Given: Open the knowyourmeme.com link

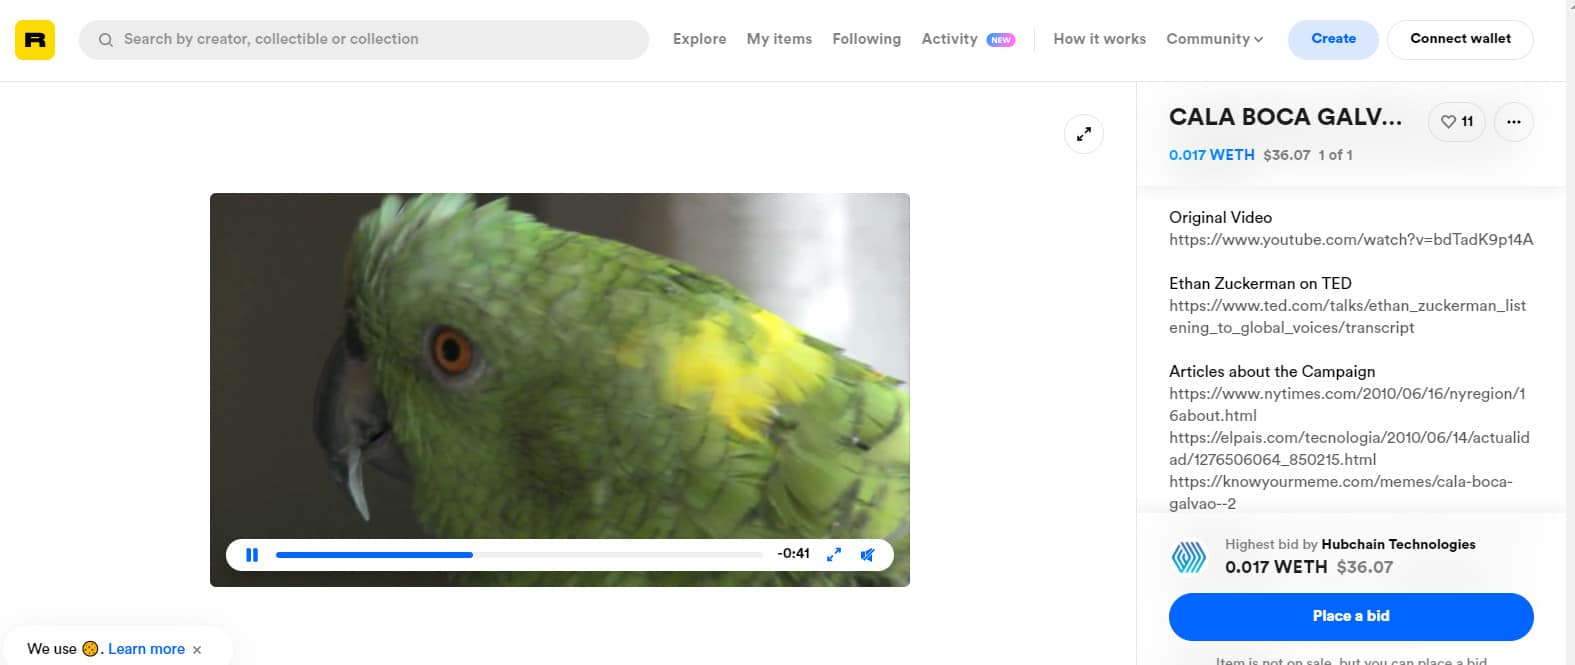Looking at the screenshot, I should click(1340, 493).
